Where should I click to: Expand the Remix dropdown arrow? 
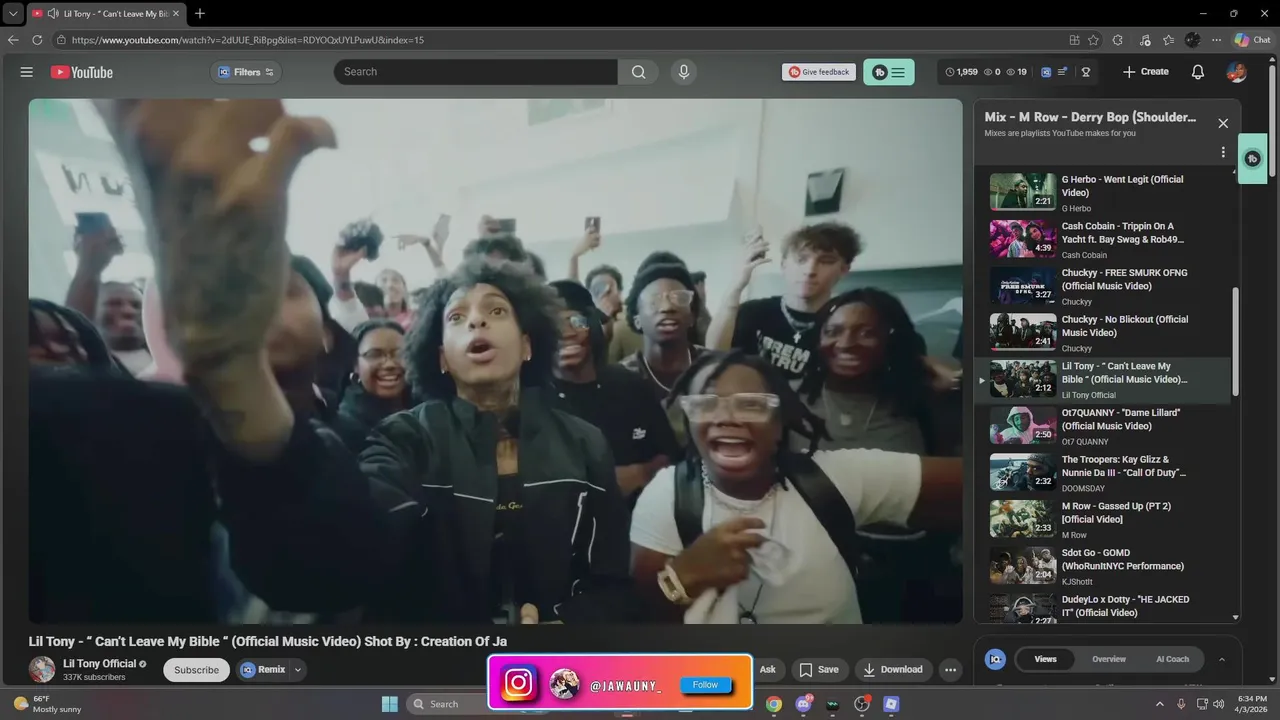tap(298, 670)
